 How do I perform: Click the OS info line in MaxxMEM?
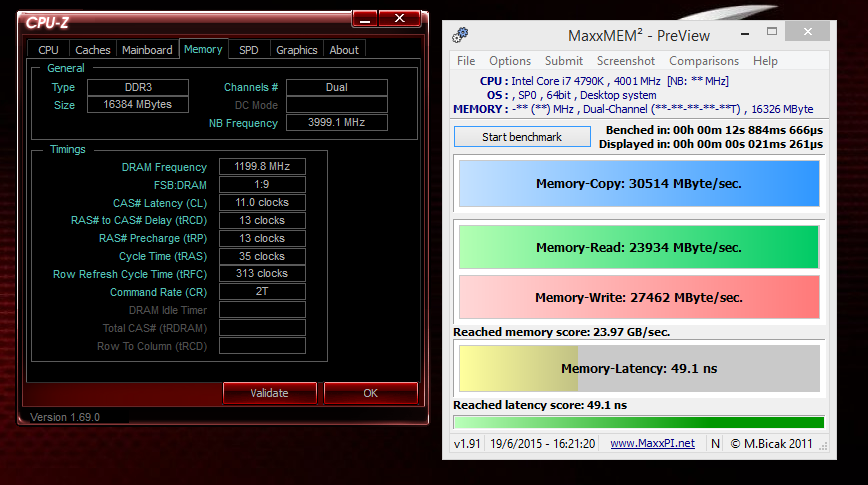[571, 95]
